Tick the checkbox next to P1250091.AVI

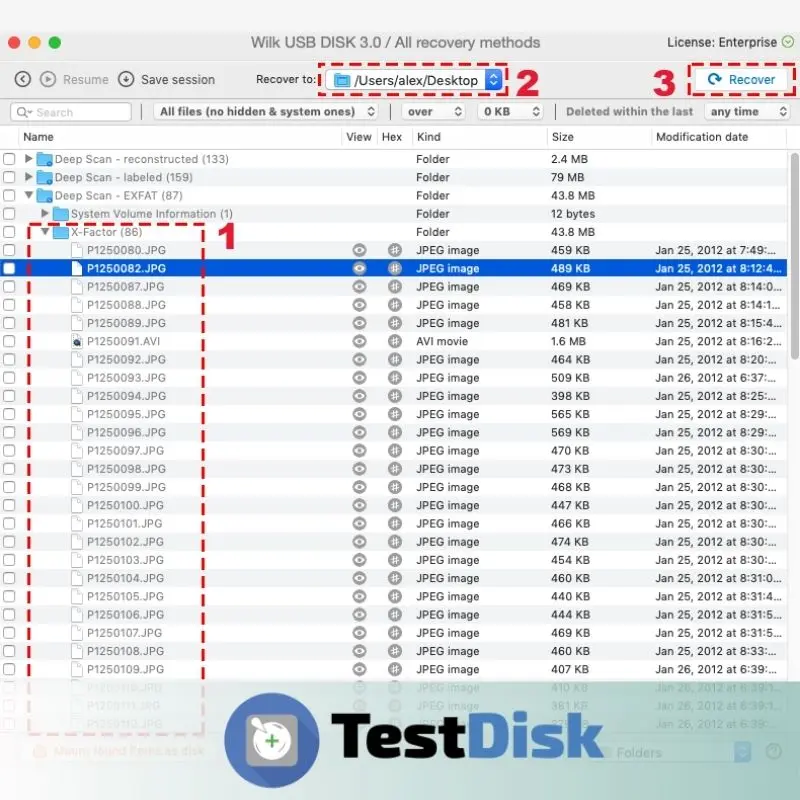[x=9, y=341]
